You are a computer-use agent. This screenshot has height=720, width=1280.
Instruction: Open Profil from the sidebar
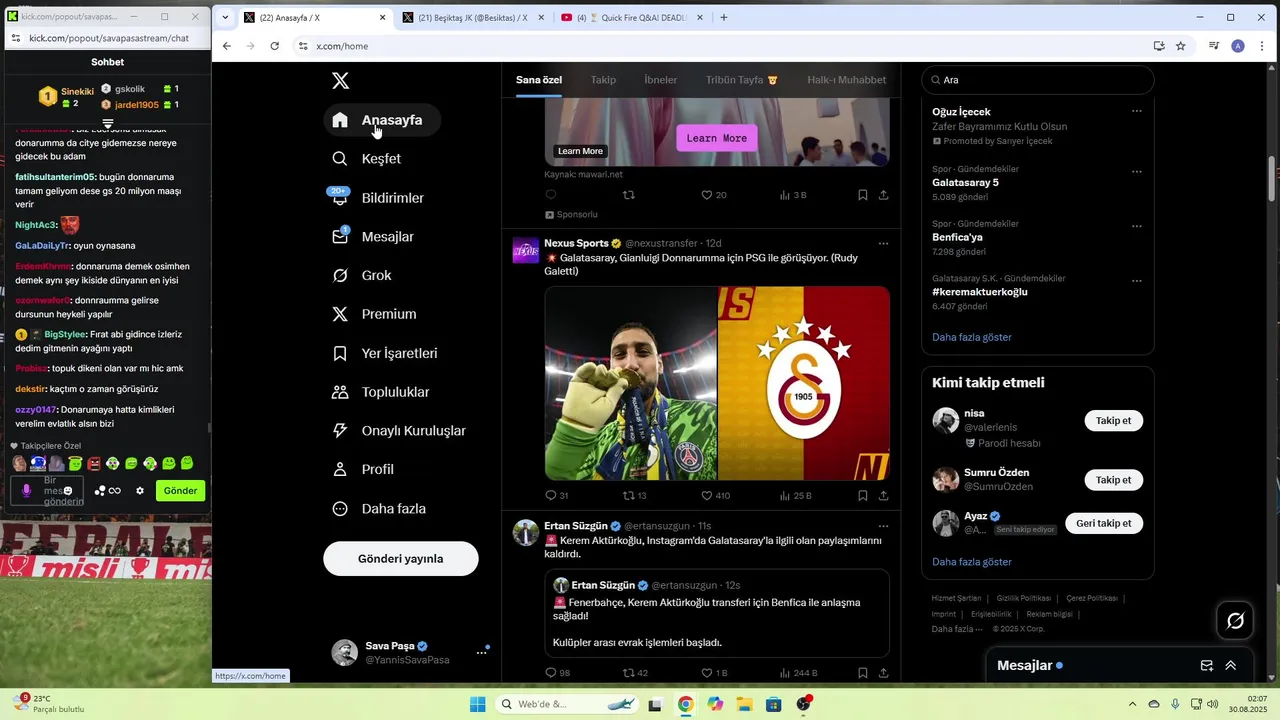click(x=363, y=469)
